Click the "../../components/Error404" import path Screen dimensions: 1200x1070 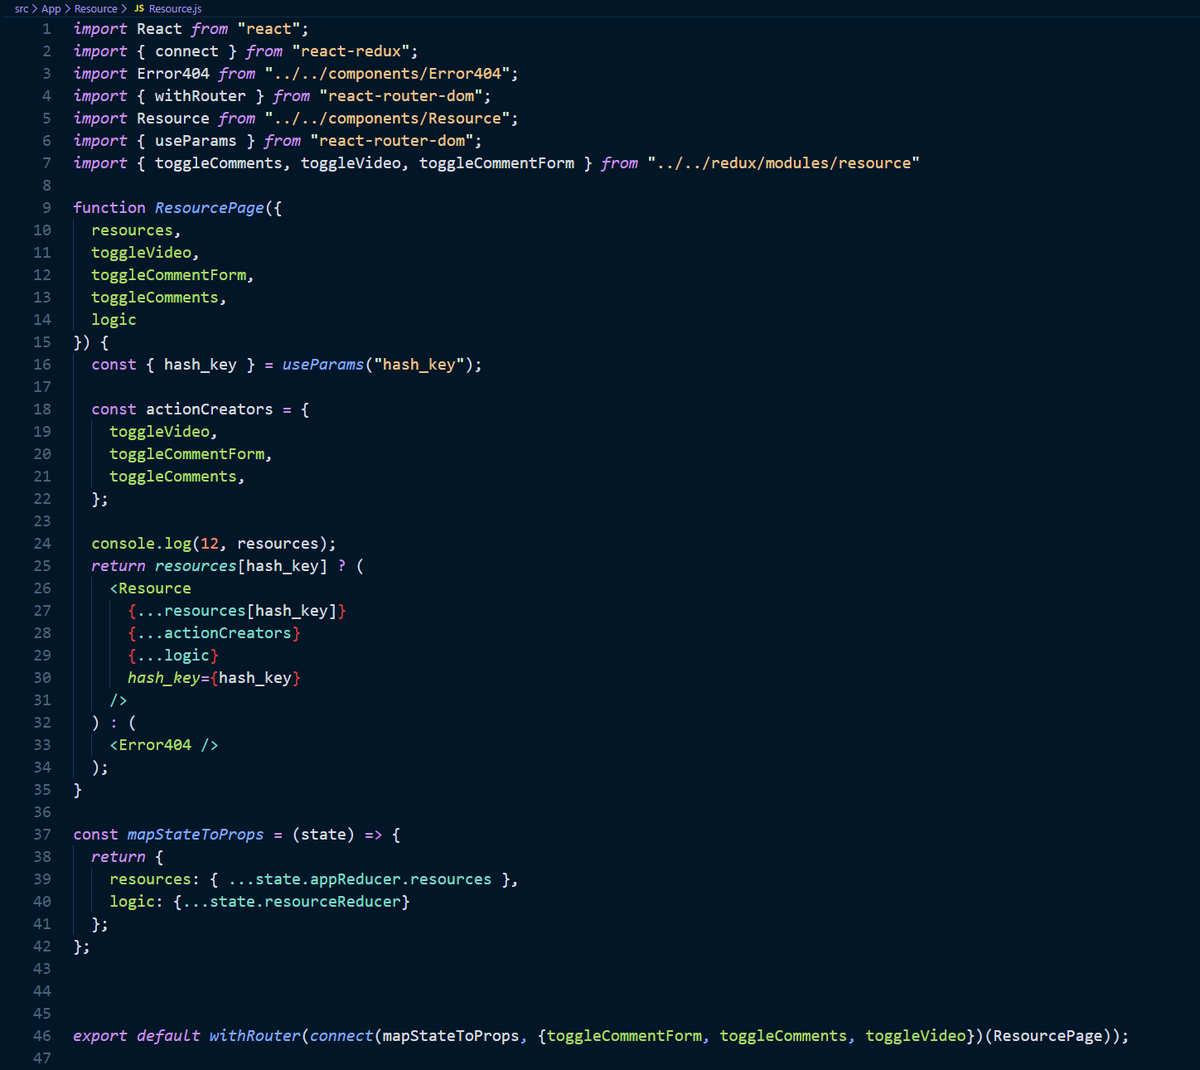[x=387, y=74]
